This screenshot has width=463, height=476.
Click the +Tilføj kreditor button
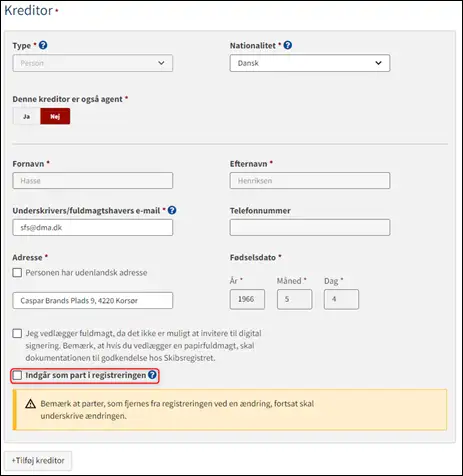(x=38, y=461)
